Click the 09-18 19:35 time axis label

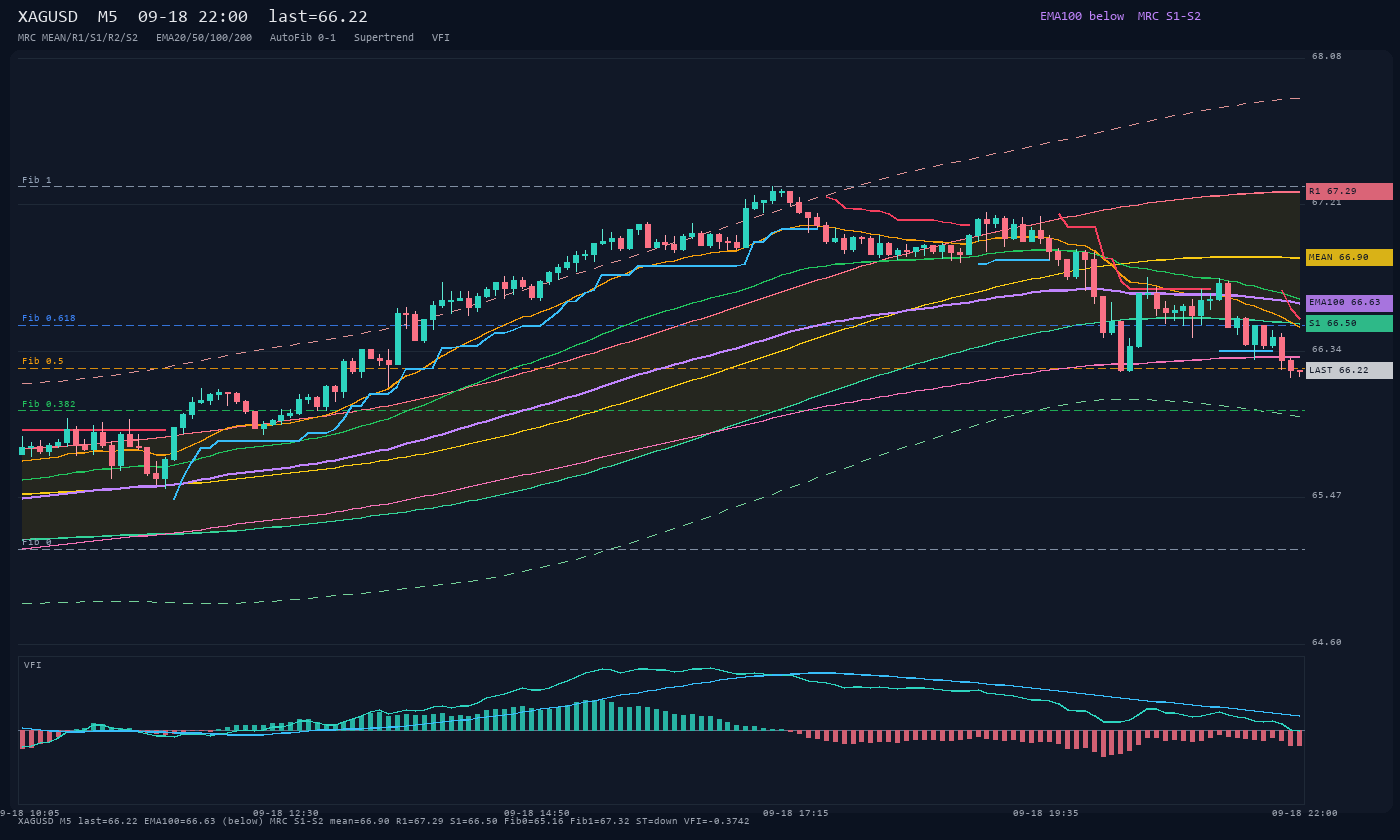click(1046, 813)
